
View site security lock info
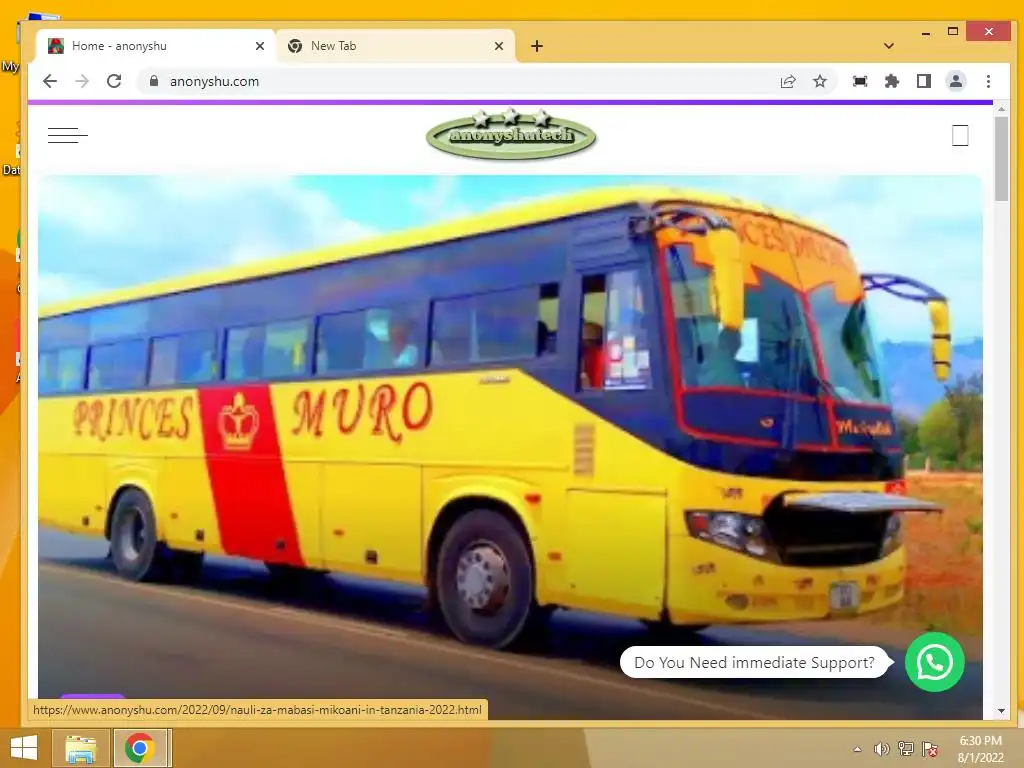pos(153,81)
